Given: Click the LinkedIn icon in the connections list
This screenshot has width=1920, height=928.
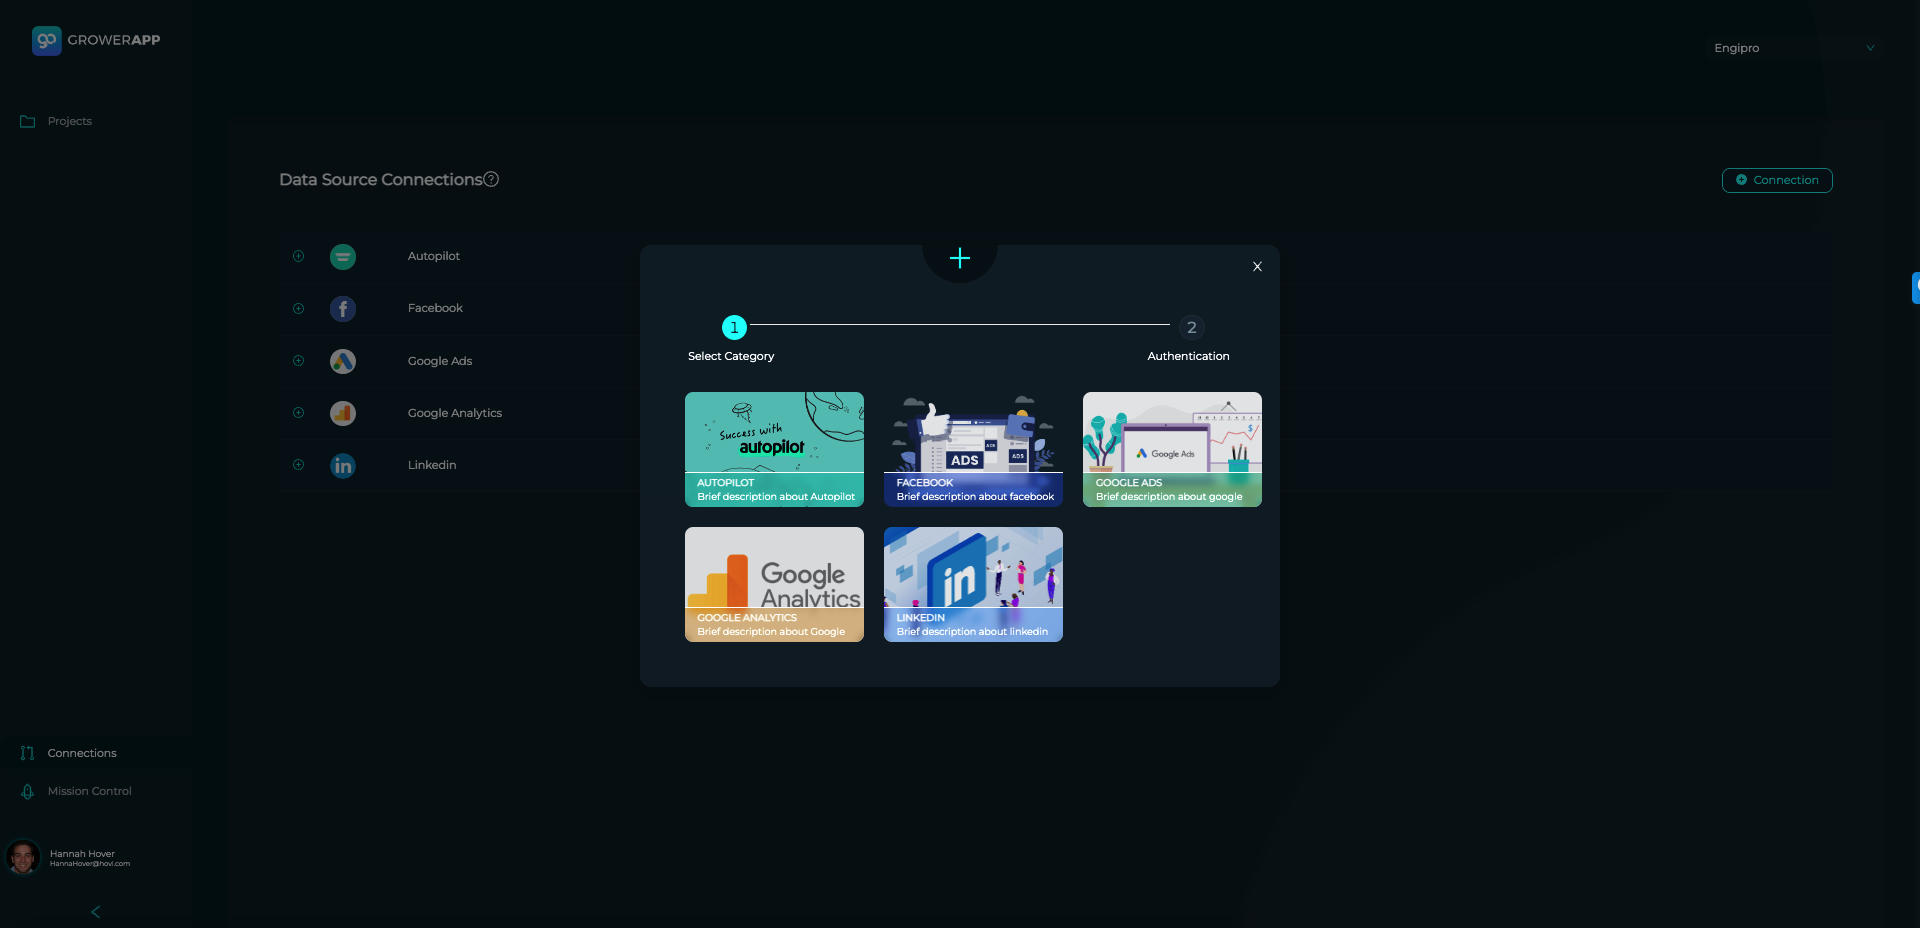Looking at the screenshot, I should (343, 465).
